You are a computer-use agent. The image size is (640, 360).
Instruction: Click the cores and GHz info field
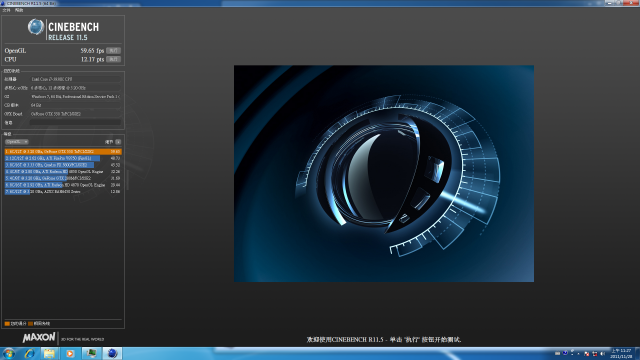point(76,88)
